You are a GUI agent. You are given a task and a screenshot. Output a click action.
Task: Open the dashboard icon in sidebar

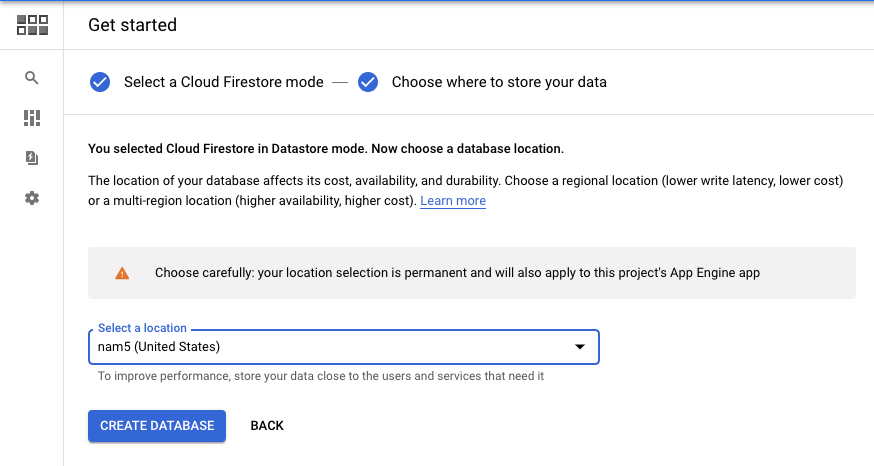tap(32, 118)
